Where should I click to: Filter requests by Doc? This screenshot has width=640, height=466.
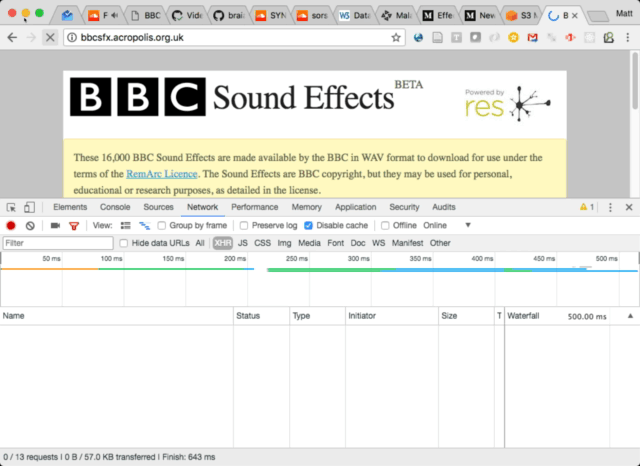tap(358, 243)
